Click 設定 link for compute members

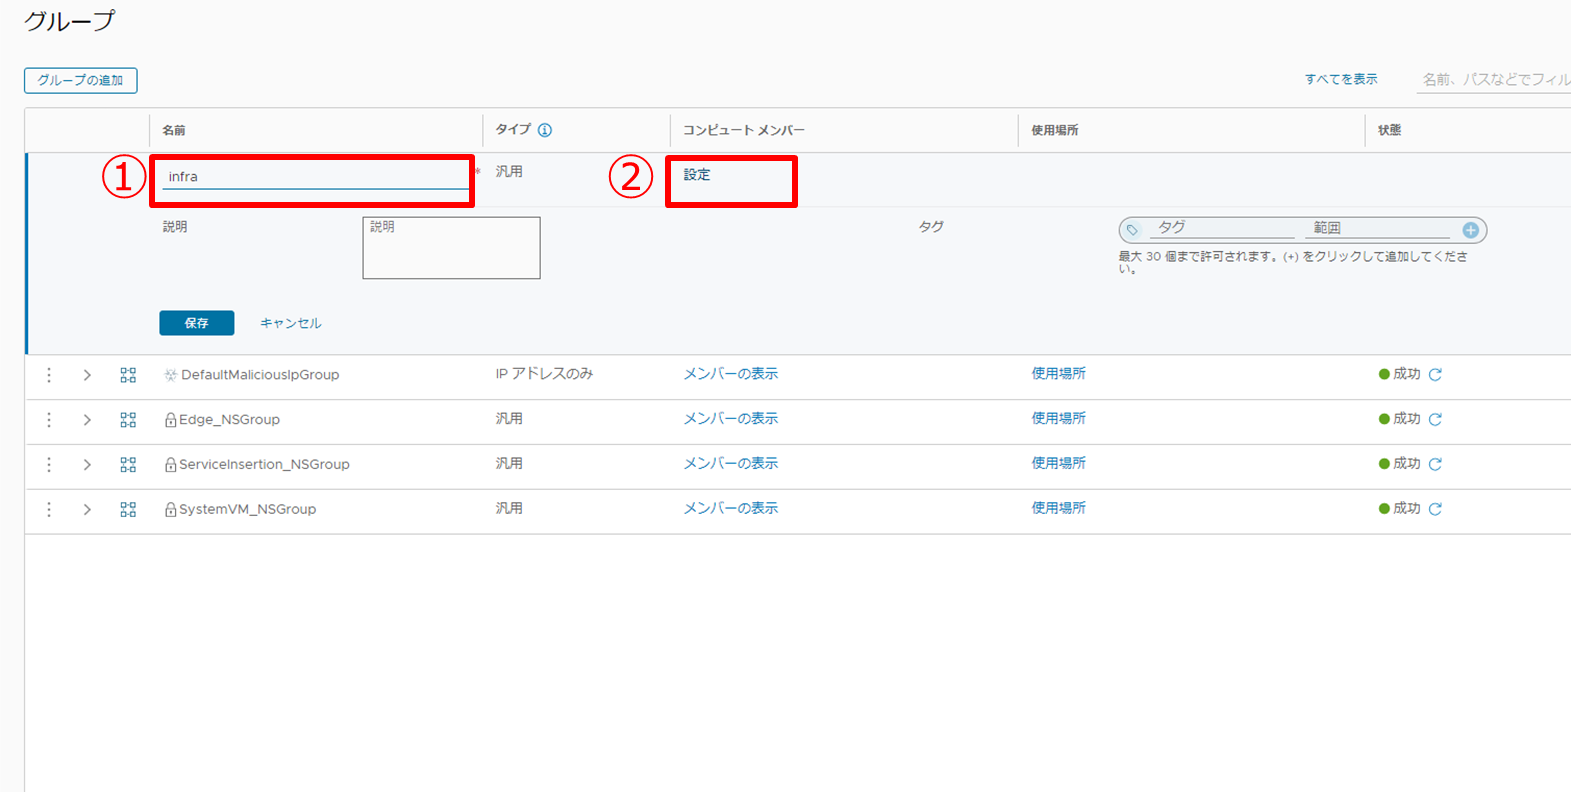697,175
